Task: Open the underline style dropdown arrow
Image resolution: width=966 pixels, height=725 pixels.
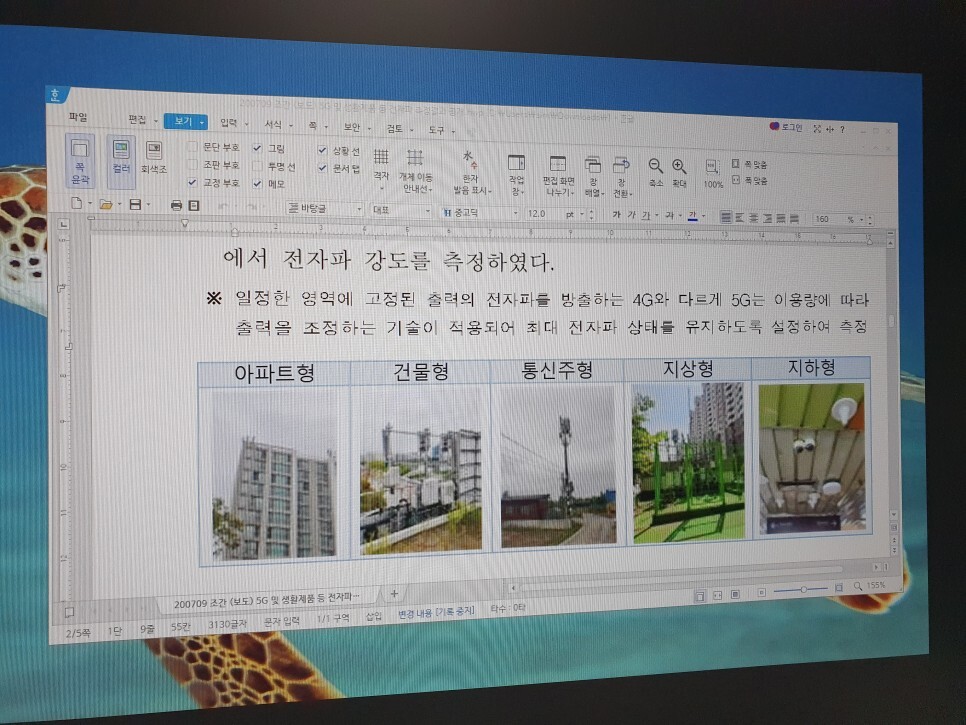Action: point(657,216)
